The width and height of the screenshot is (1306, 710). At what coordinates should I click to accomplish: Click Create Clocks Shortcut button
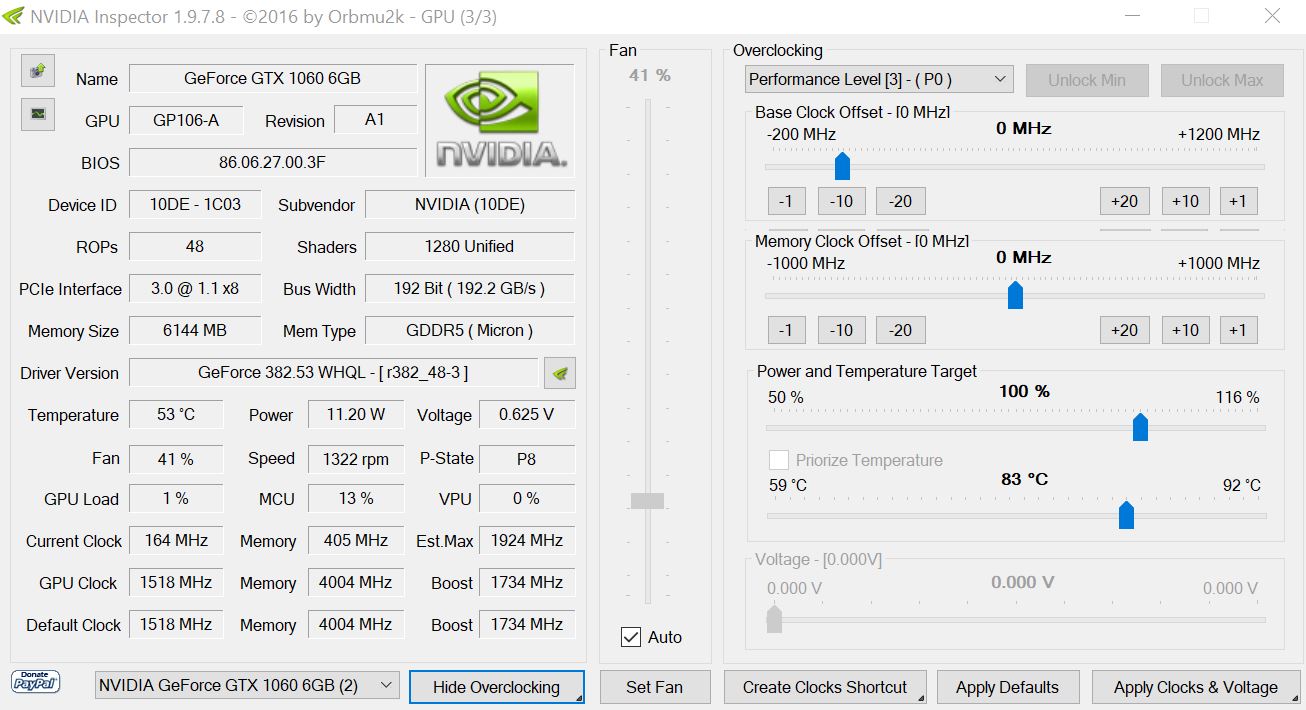pyautogui.click(x=824, y=687)
